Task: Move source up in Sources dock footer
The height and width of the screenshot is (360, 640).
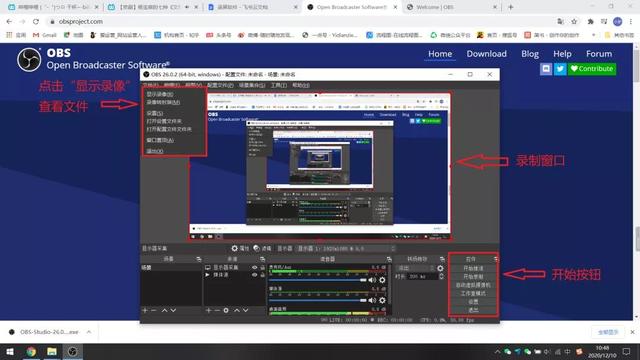Action: point(236,311)
